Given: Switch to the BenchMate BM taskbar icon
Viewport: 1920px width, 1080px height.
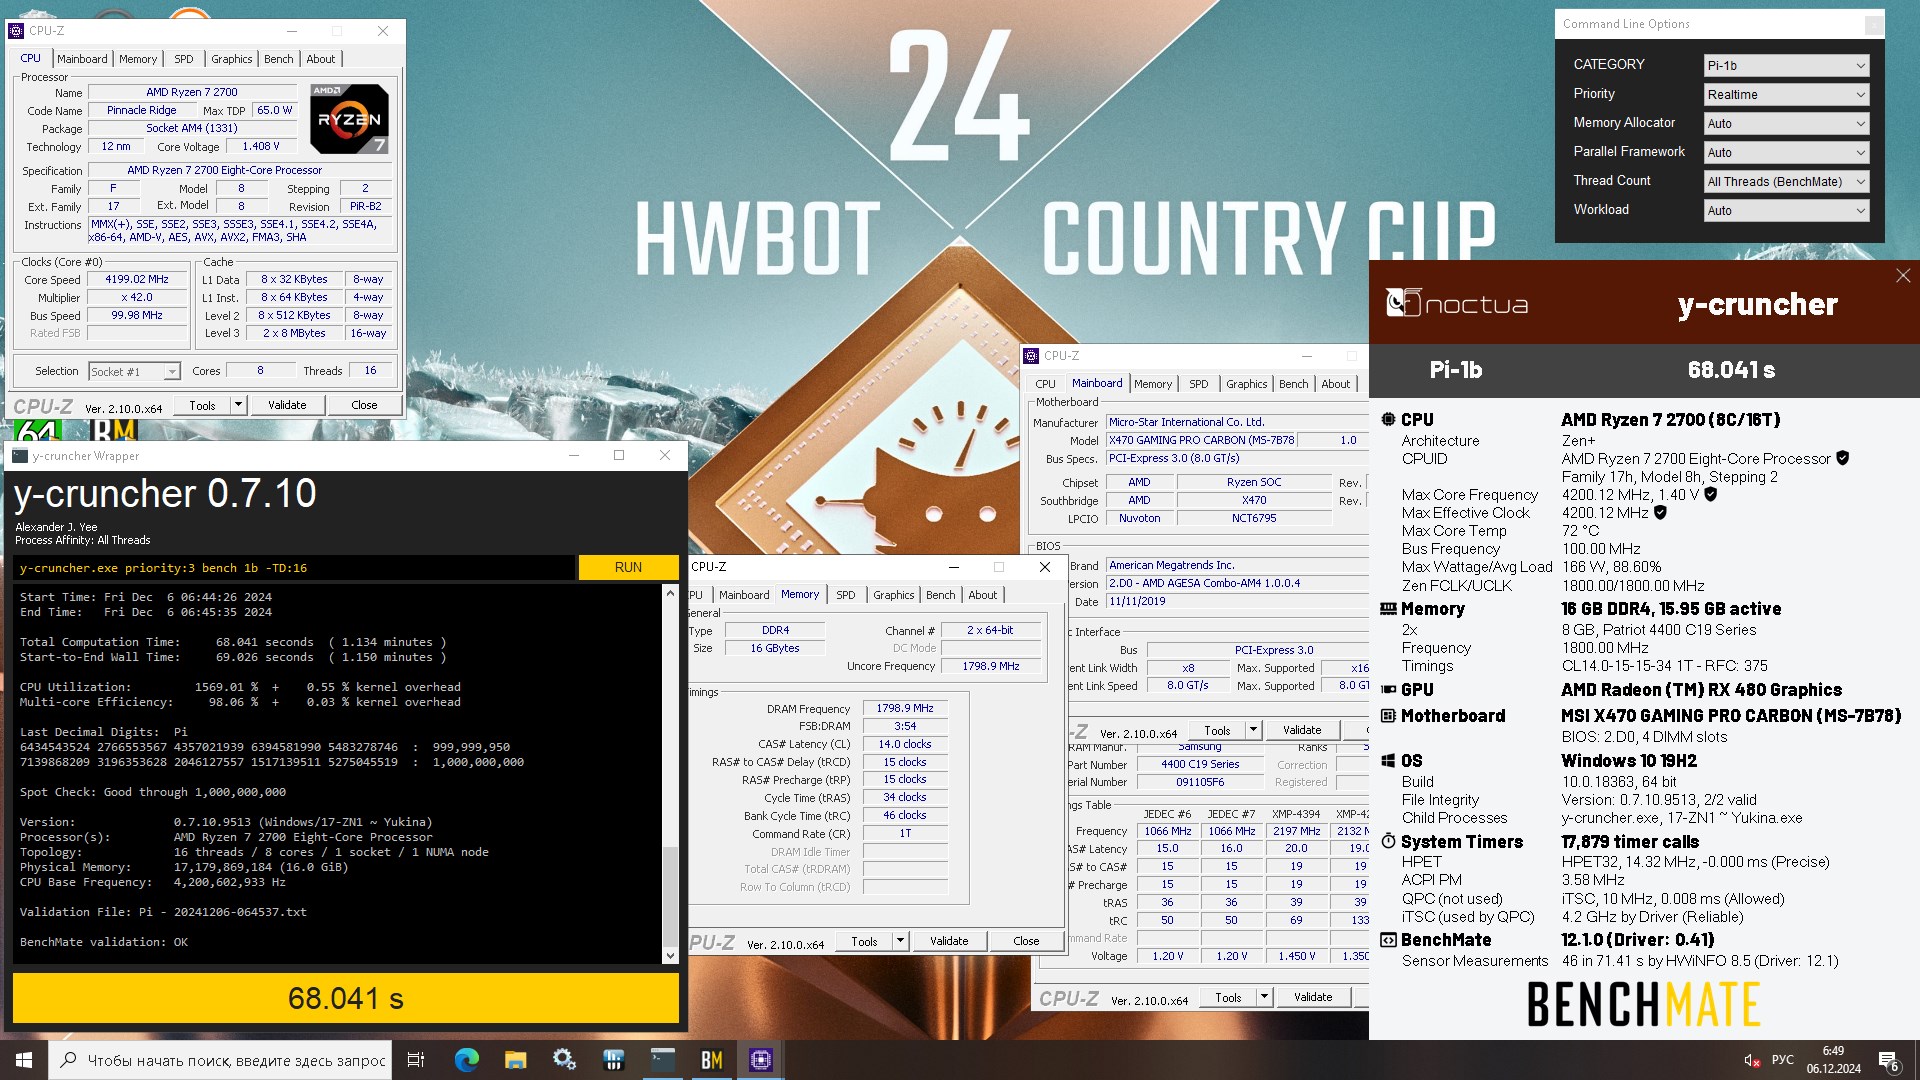Looking at the screenshot, I should point(711,1060).
